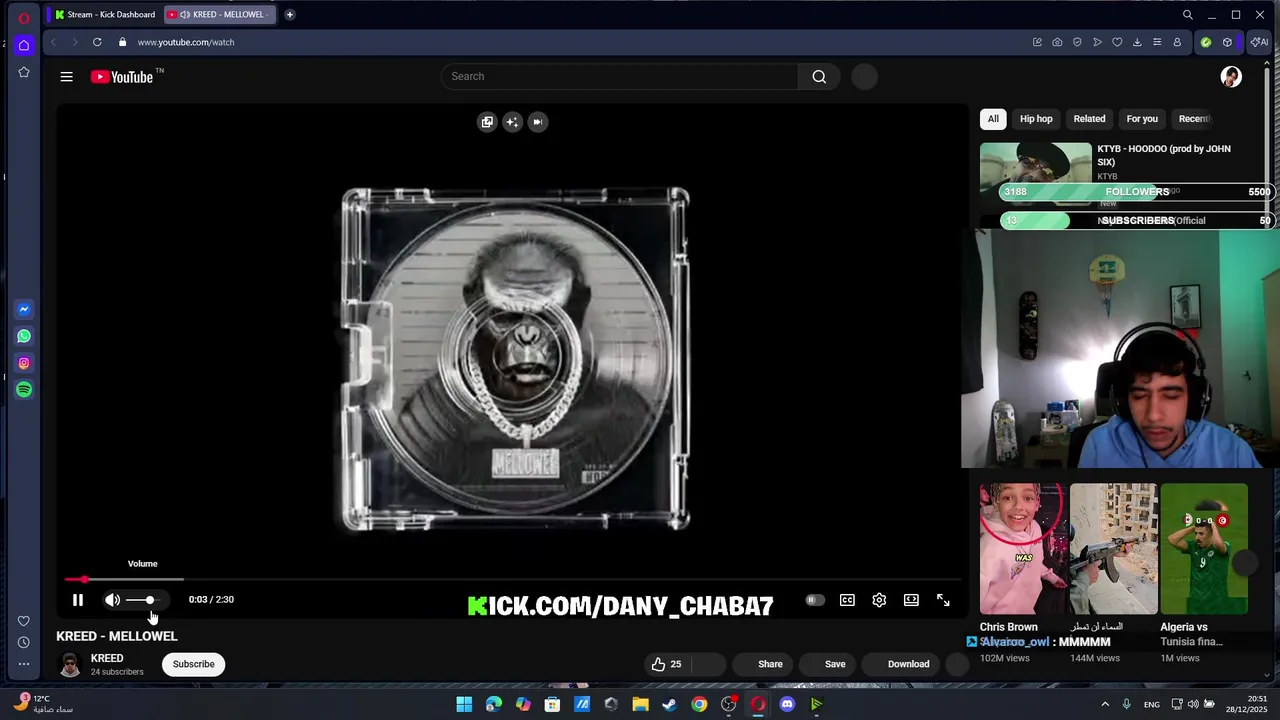Click the search magnifier button

tap(819, 76)
